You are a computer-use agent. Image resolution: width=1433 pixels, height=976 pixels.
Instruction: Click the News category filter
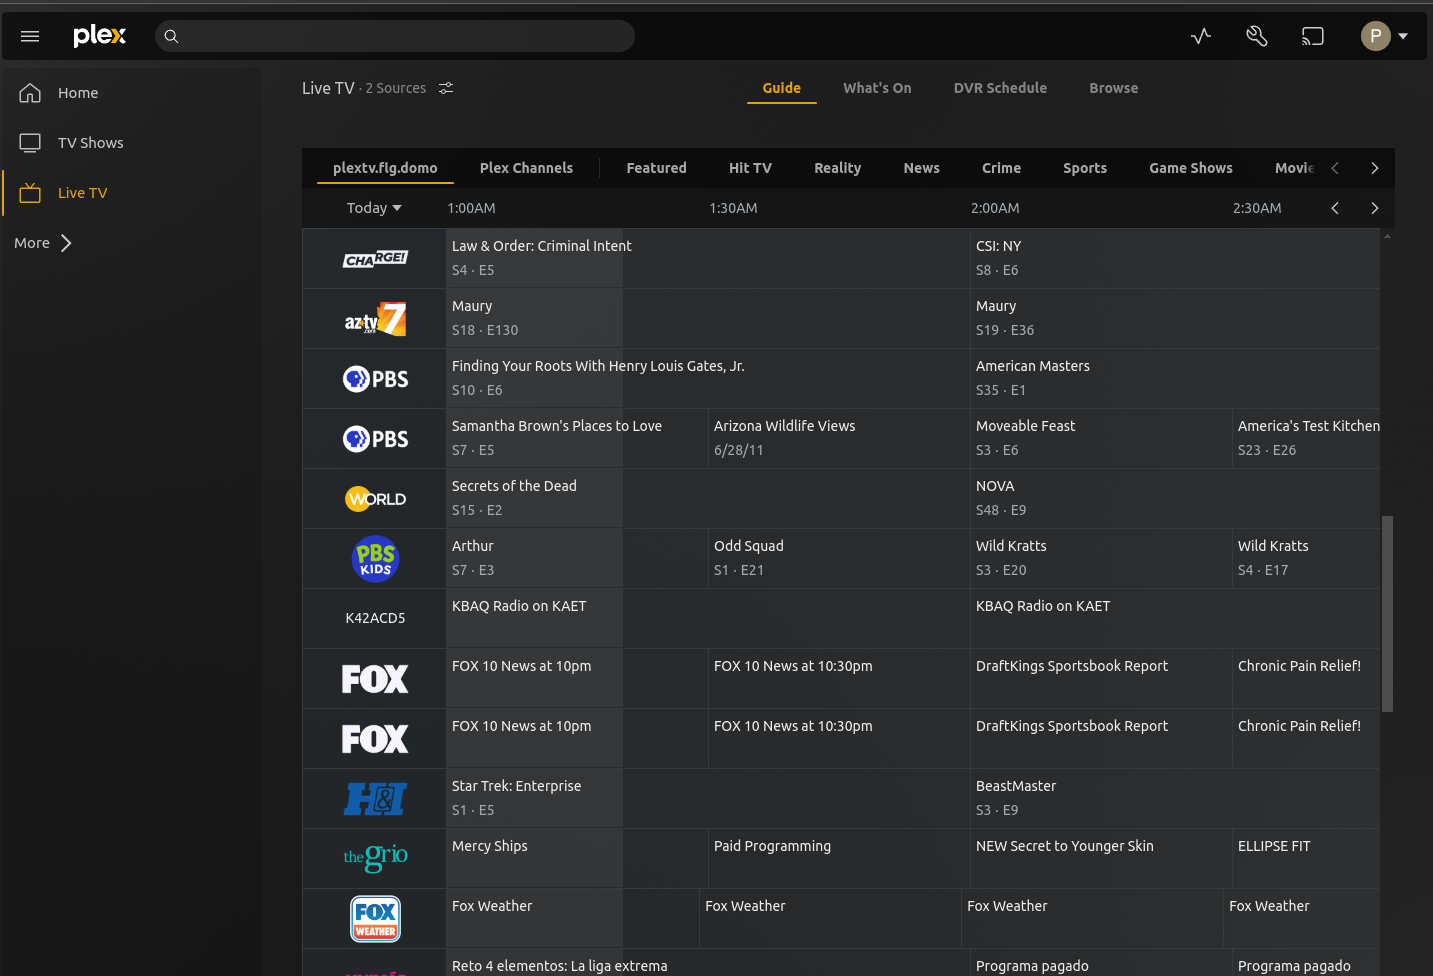click(x=921, y=168)
